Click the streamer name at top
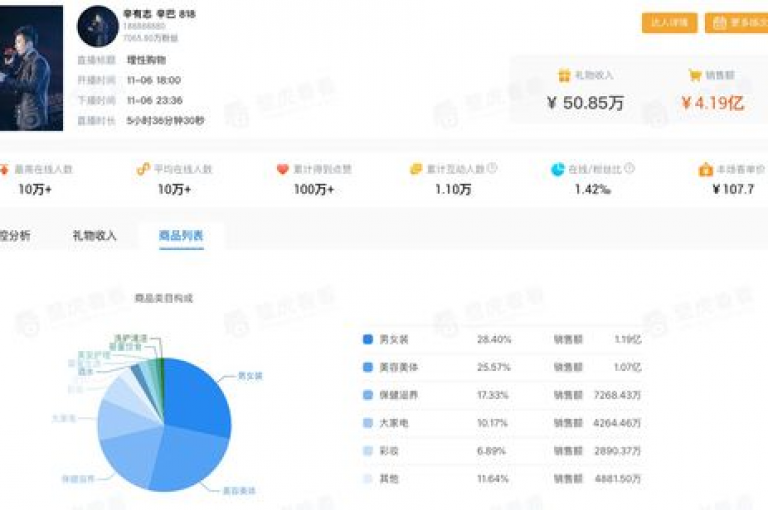This screenshot has width=768, height=510. point(159,14)
